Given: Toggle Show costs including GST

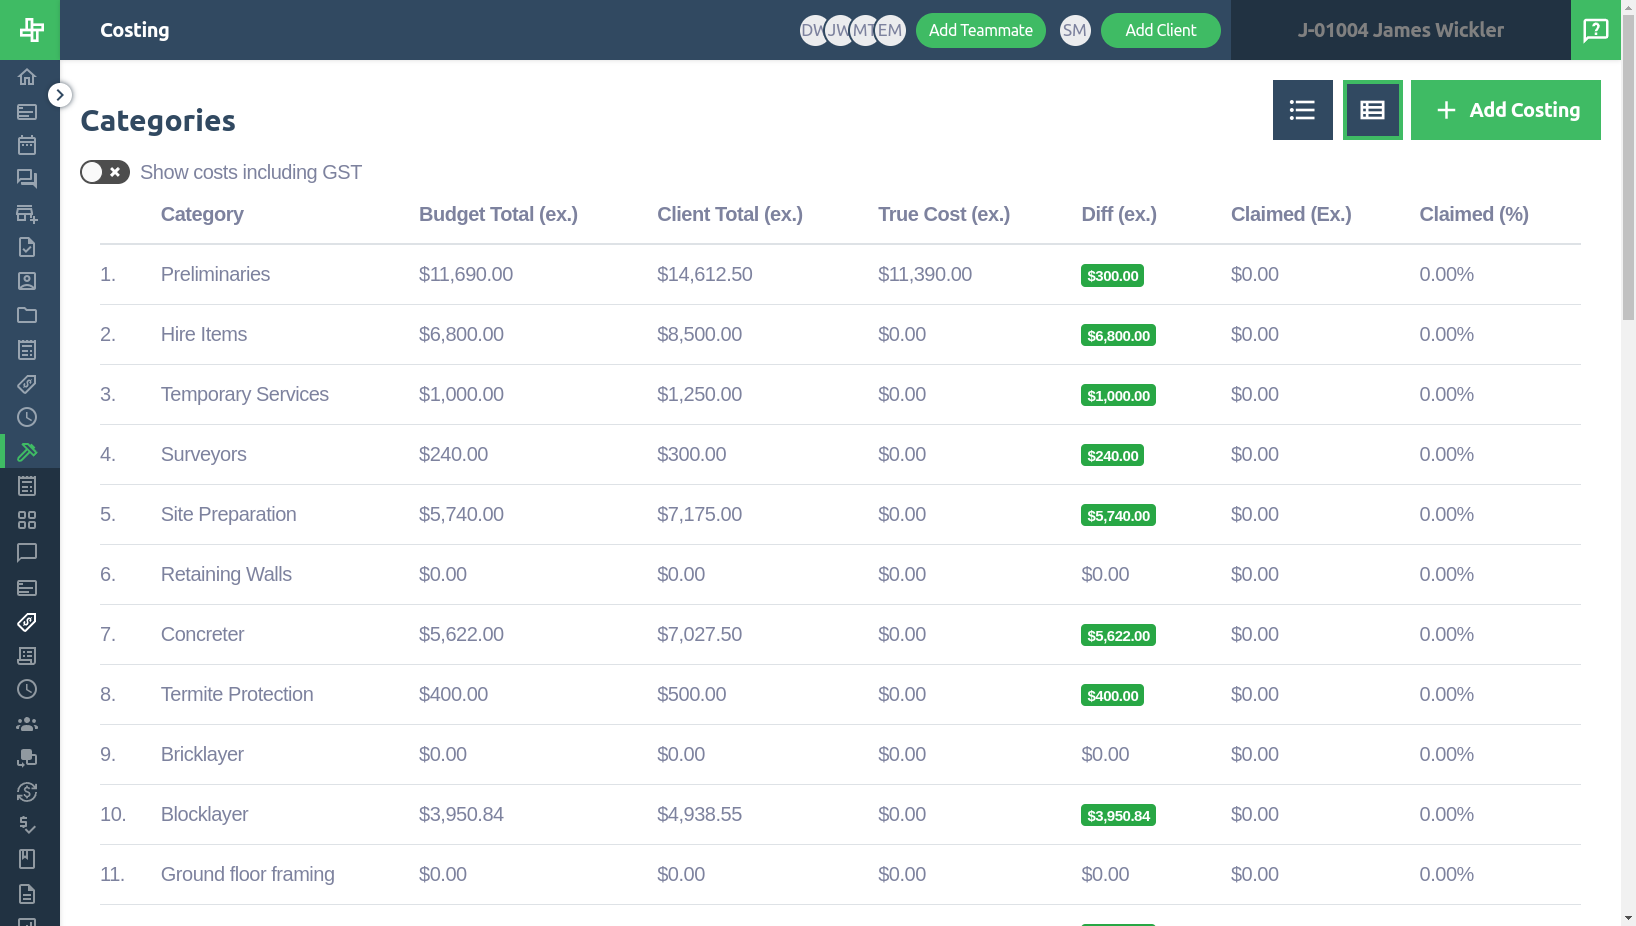Looking at the screenshot, I should tap(104, 172).
